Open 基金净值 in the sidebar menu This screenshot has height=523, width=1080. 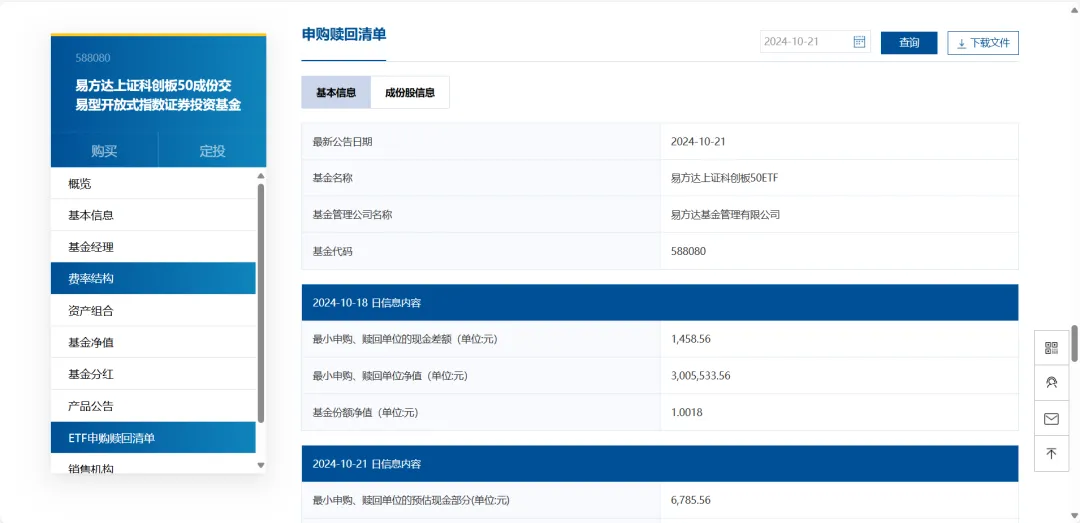153,342
